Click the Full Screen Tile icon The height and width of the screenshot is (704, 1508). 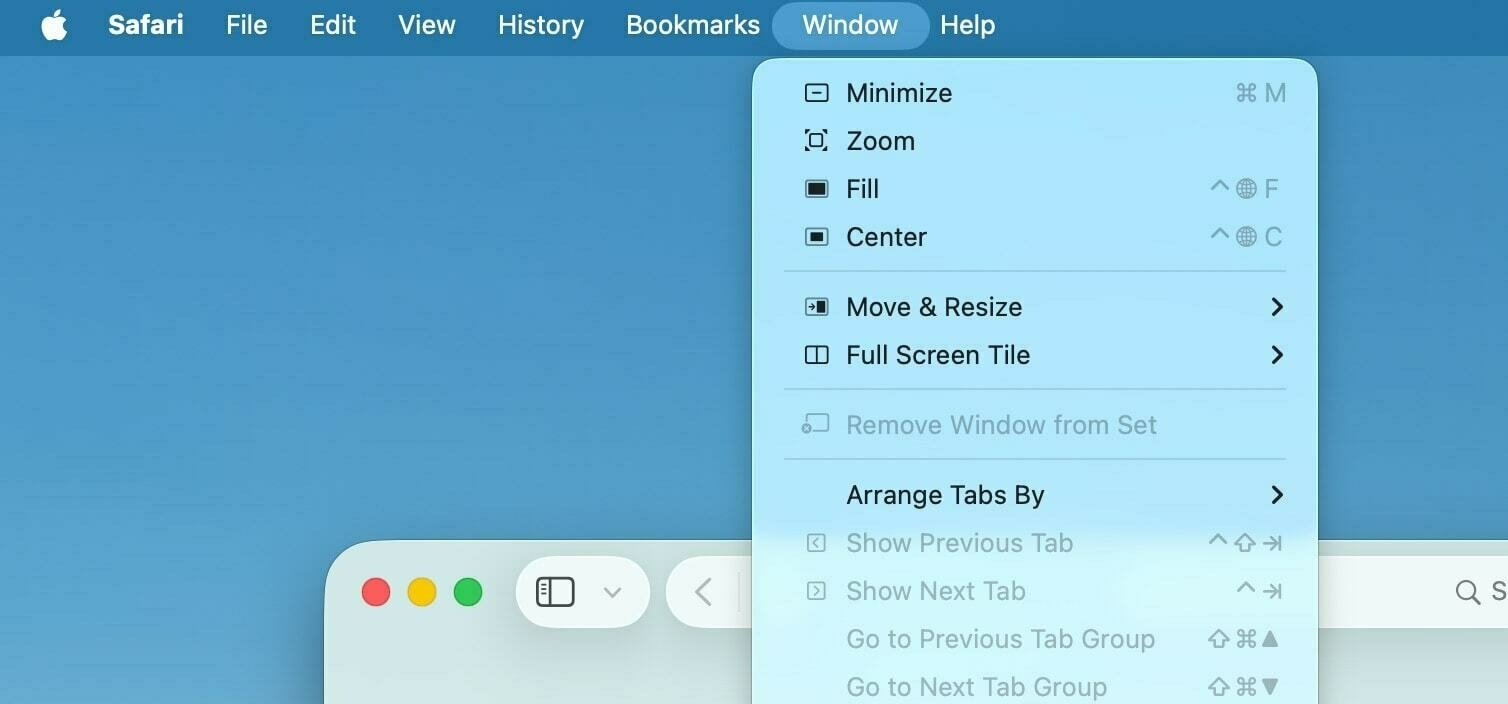(817, 355)
